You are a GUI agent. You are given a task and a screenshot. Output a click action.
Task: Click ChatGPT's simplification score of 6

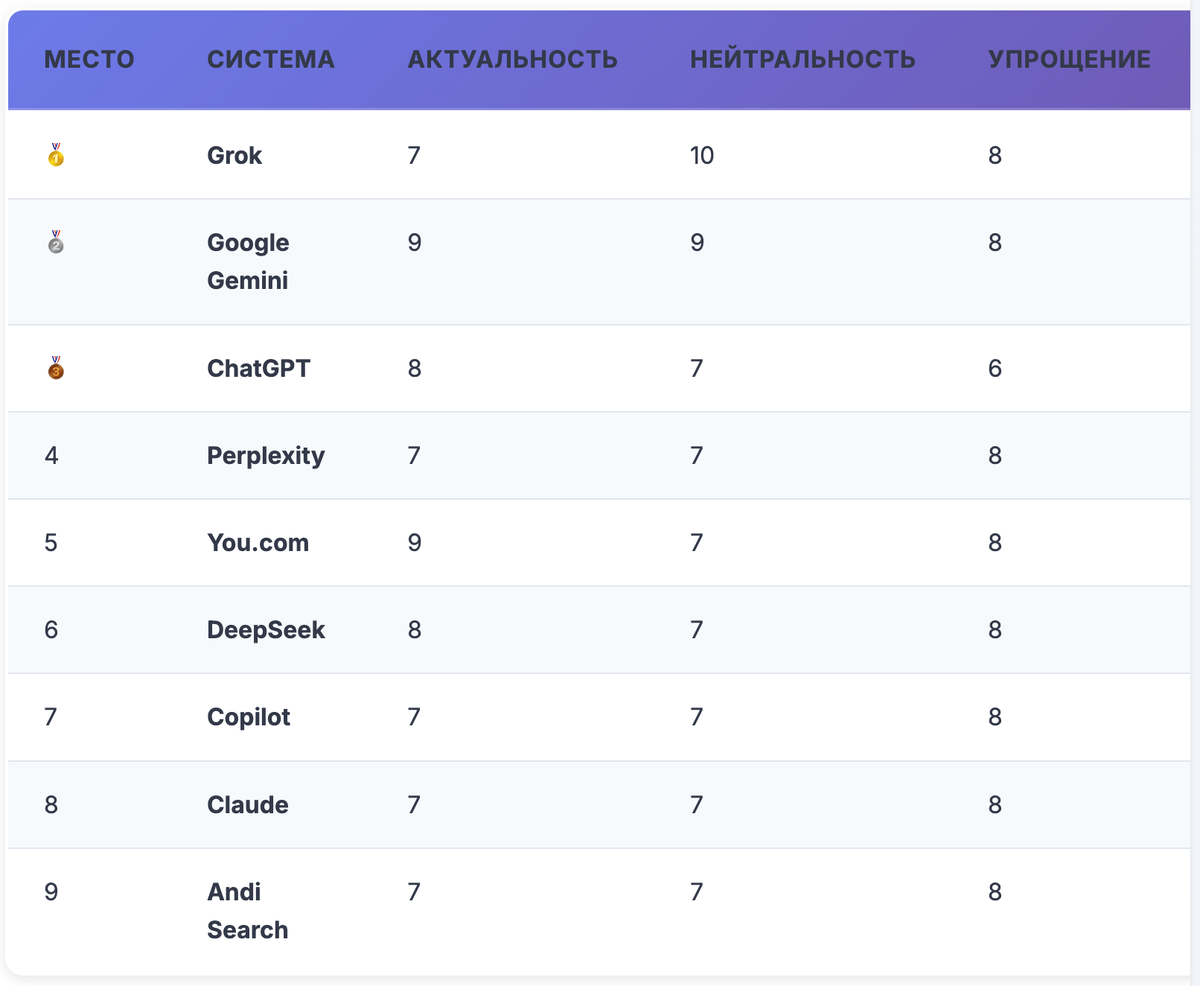(994, 368)
